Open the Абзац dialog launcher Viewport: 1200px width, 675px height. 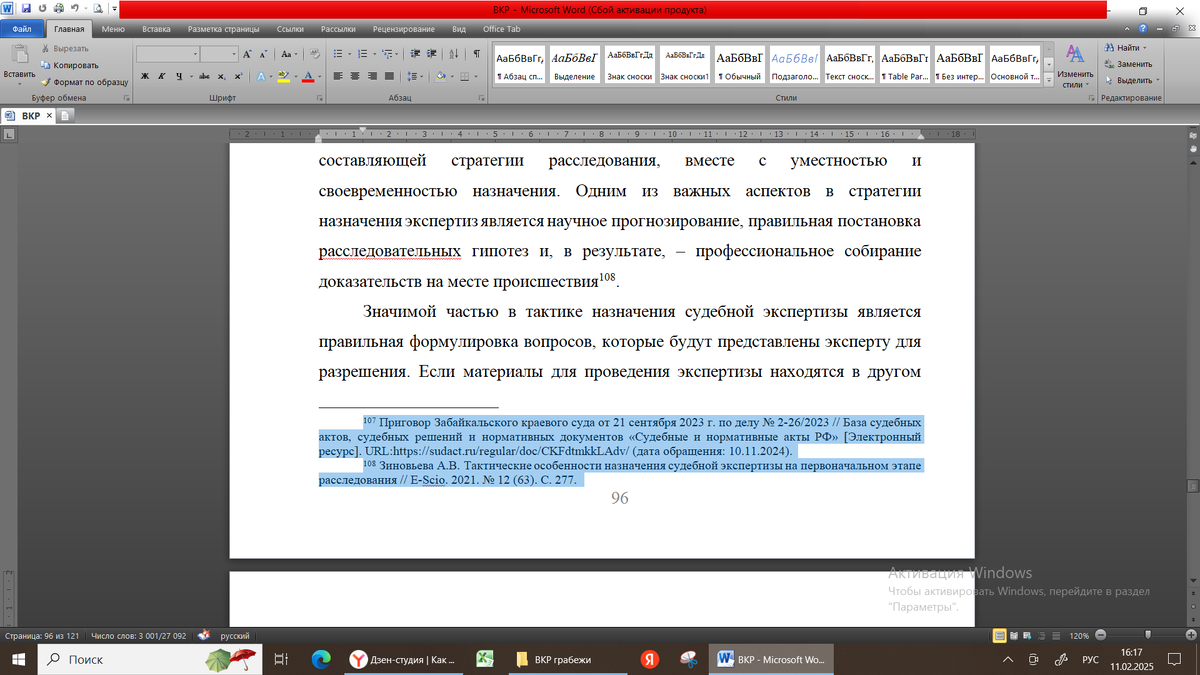(x=481, y=98)
